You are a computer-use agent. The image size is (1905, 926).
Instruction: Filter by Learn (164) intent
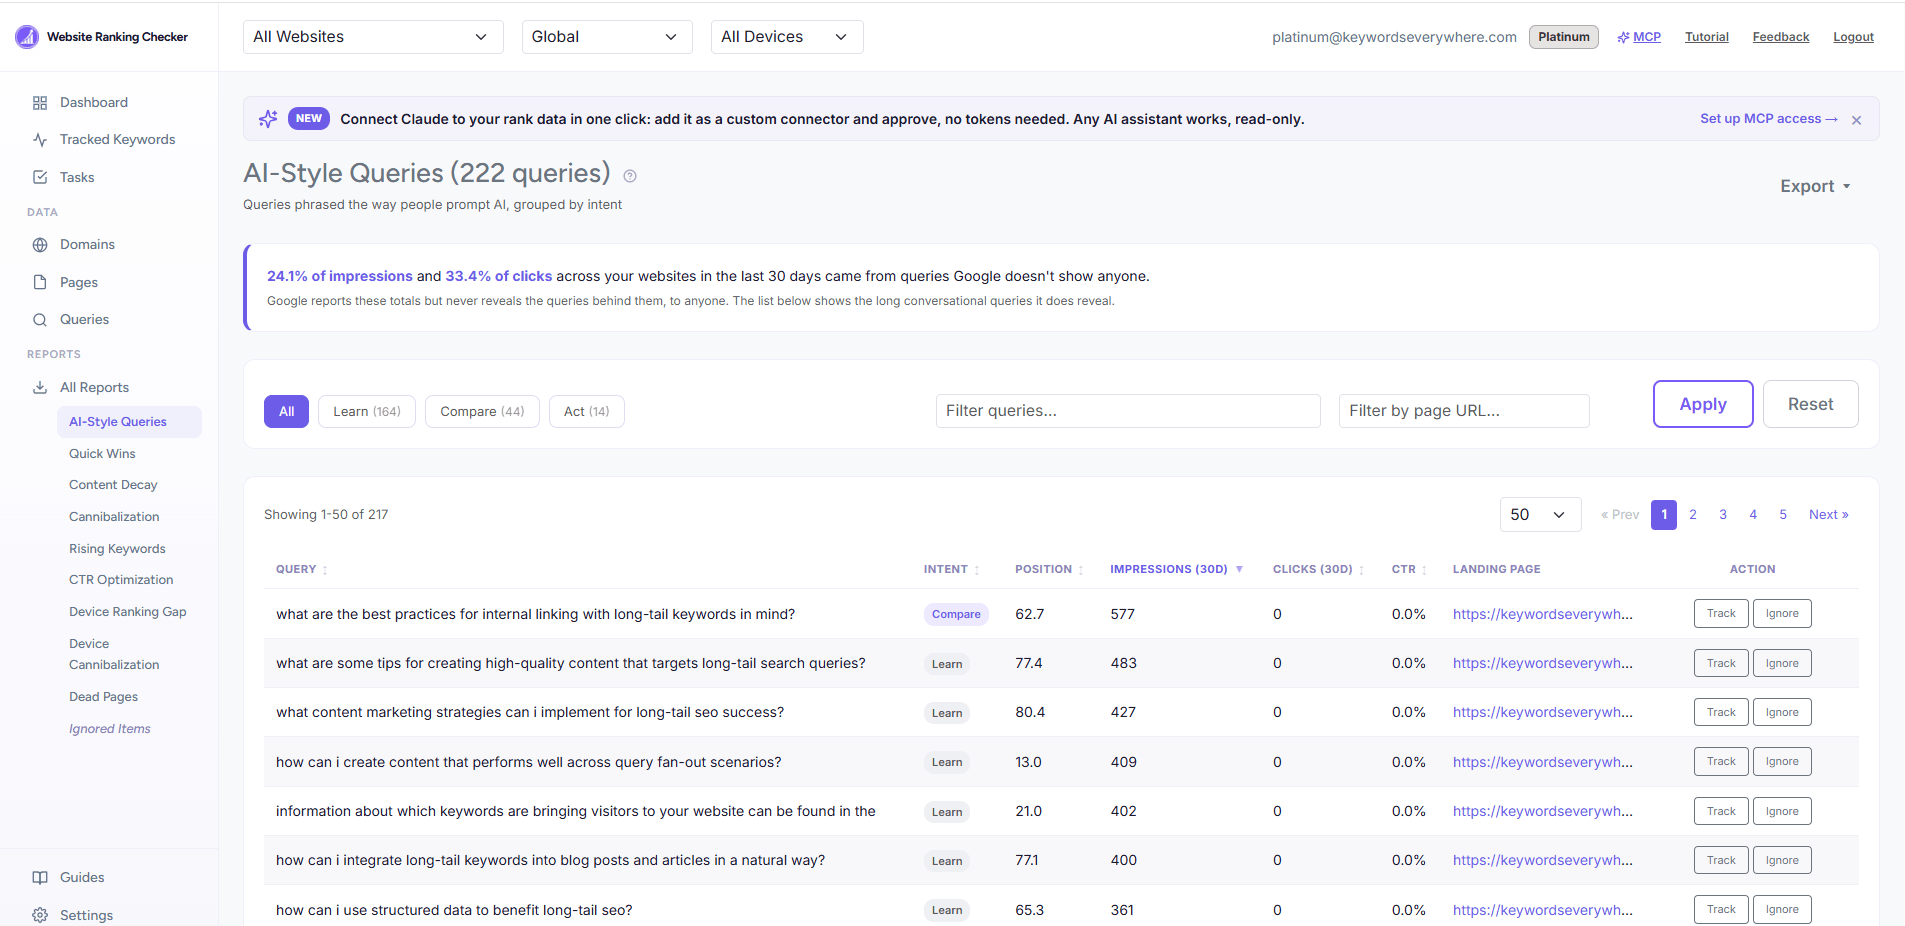point(367,411)
